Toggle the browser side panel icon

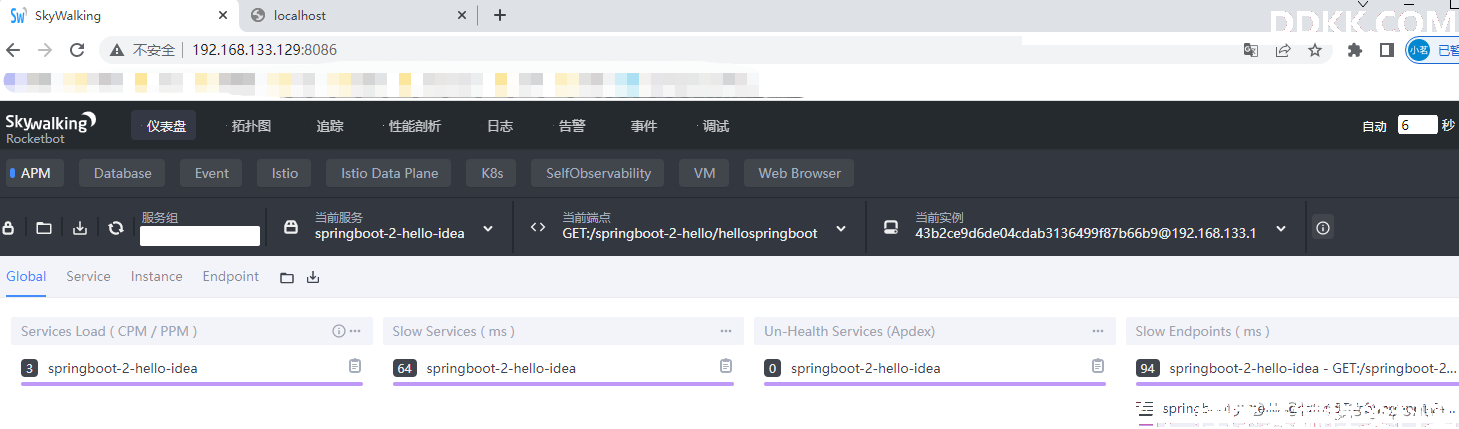point(1387,50)
